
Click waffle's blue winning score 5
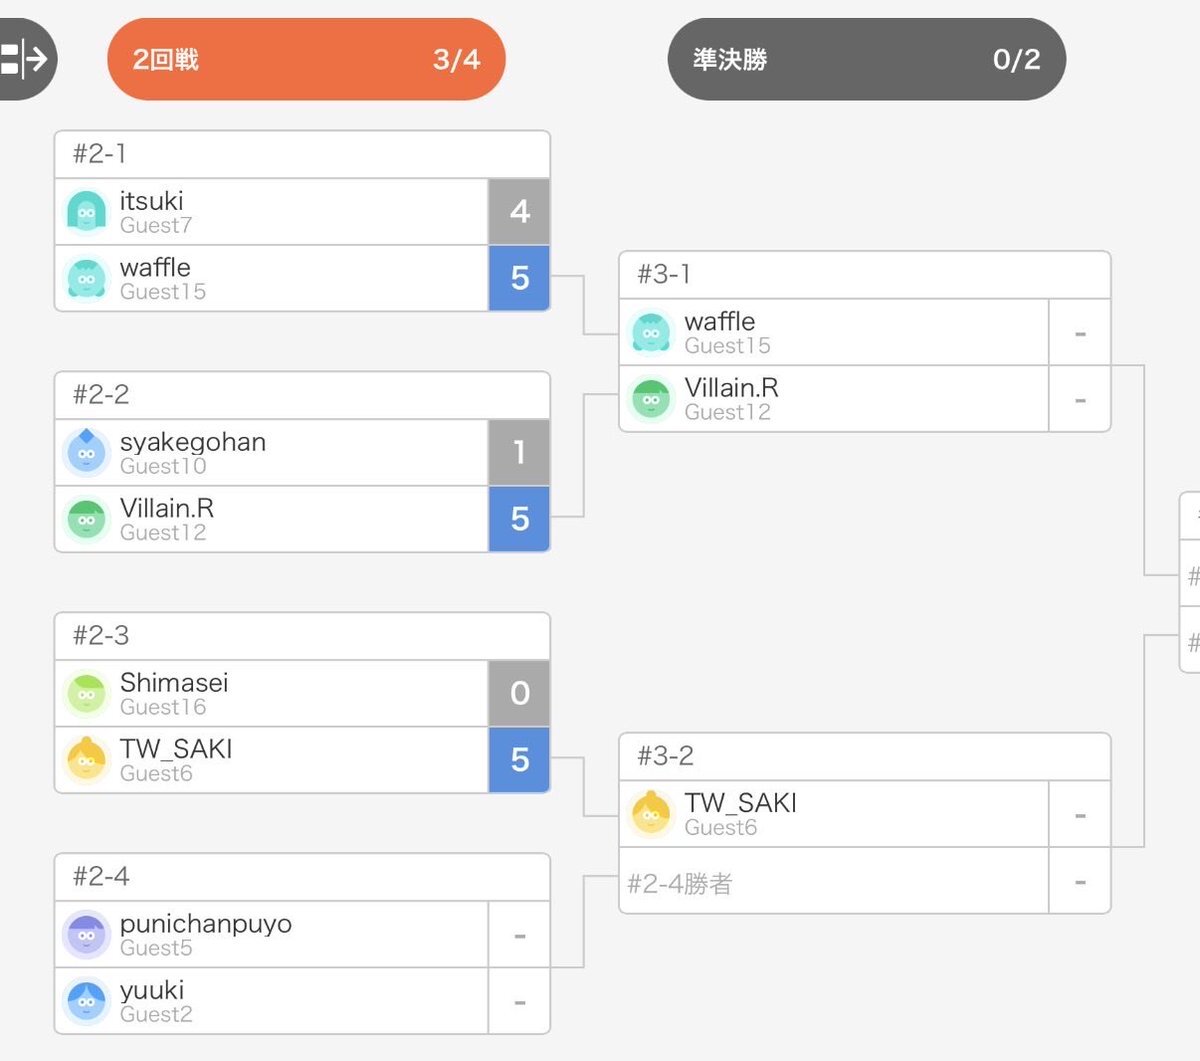(519, 278)
